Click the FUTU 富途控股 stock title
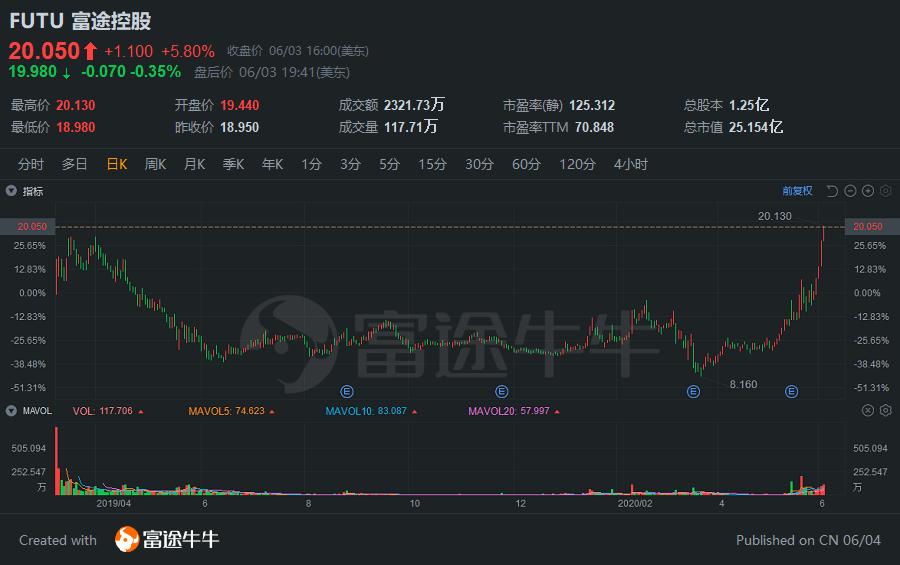Viewport: 900px width, 565px height. (80, 21)
